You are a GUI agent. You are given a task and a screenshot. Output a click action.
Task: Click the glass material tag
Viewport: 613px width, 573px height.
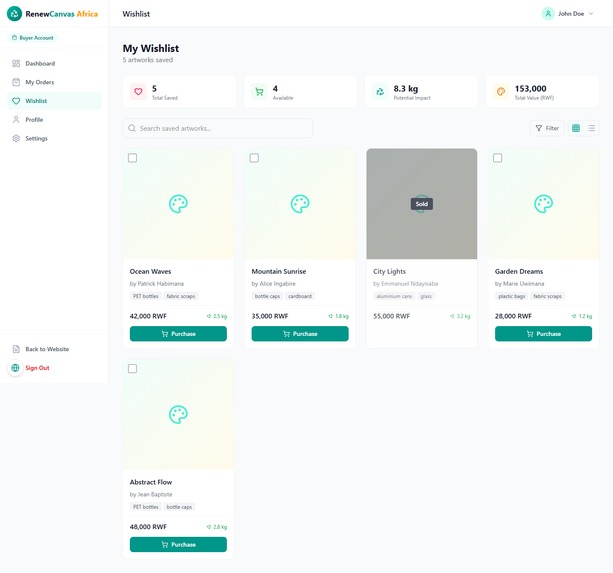point(426,296)
